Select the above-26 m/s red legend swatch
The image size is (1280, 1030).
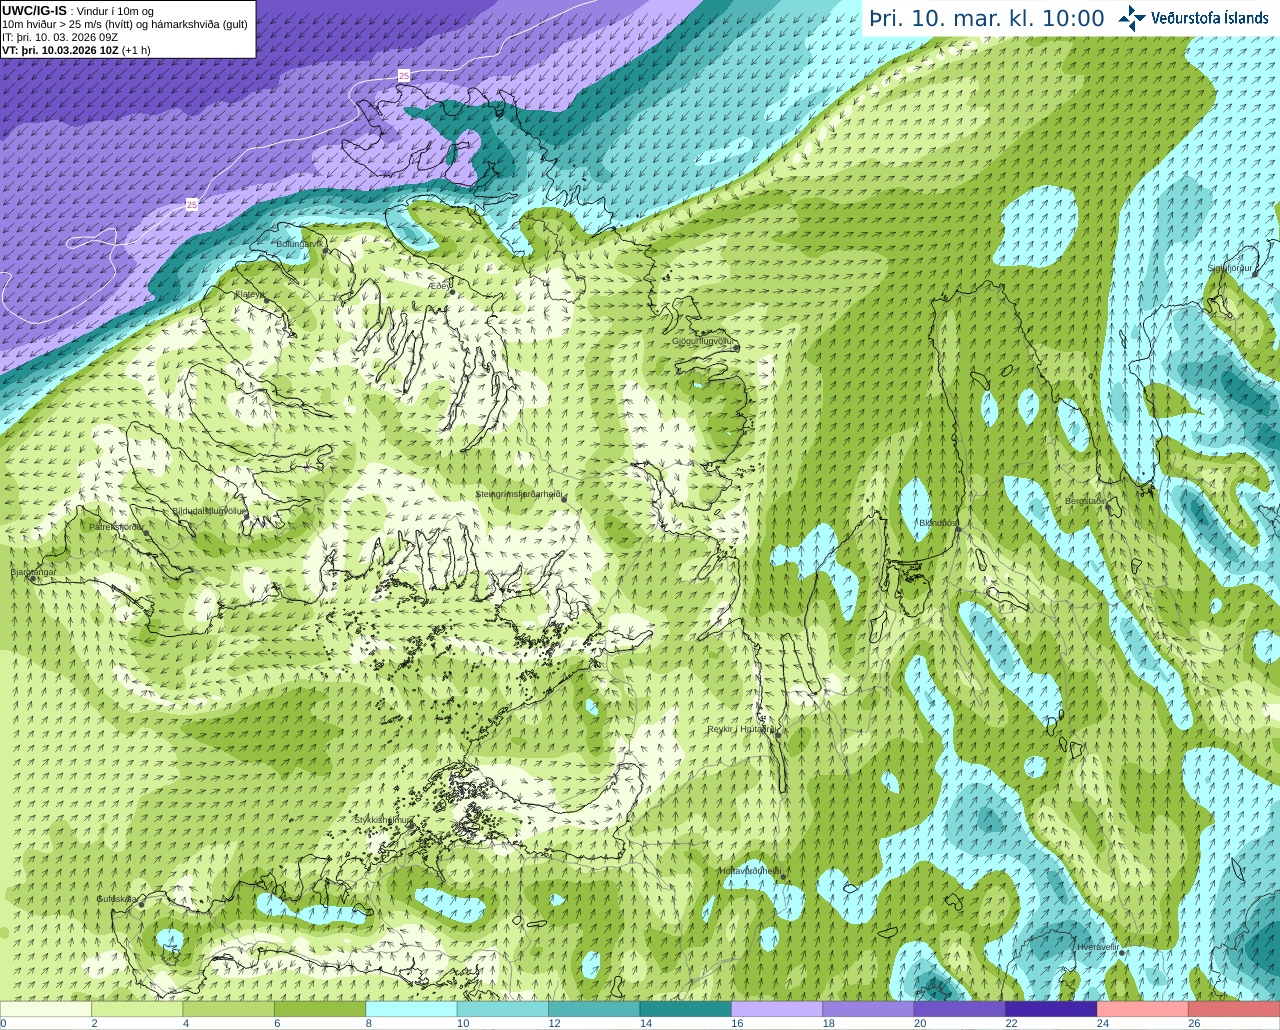point(1235,1009)
